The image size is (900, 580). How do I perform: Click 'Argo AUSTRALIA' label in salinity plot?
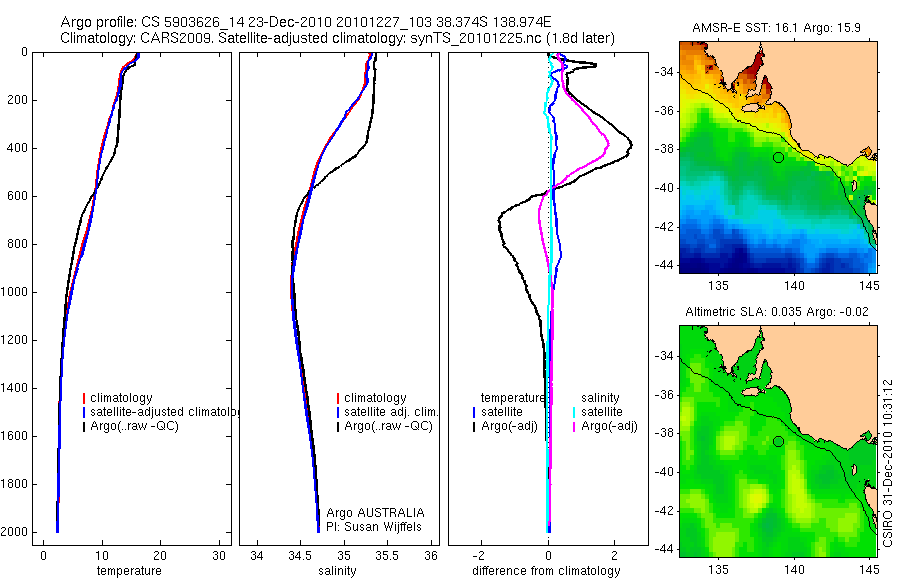375,513
